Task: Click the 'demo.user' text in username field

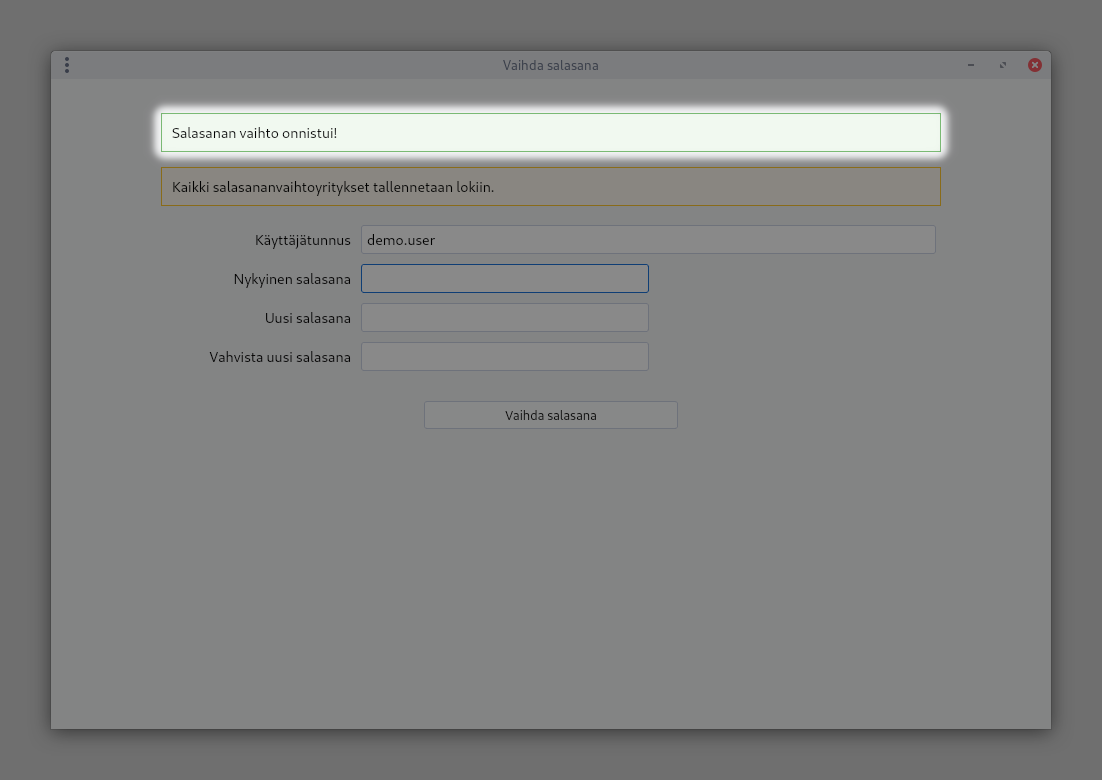Action: tap(401, 240)
